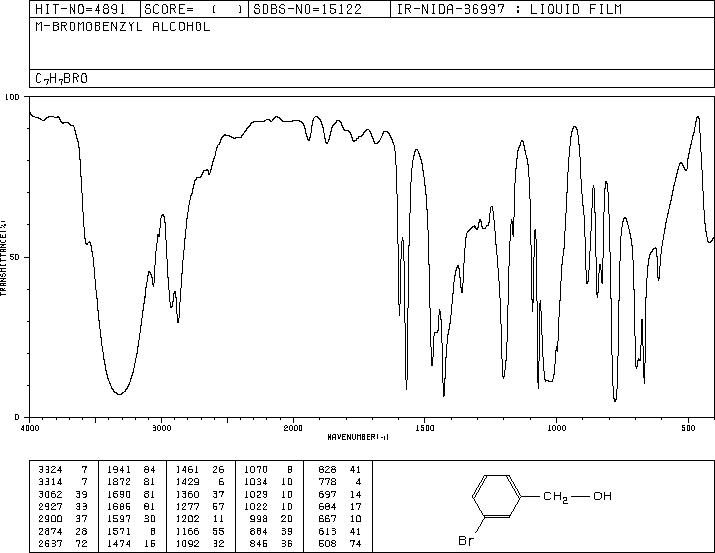This screenshot has width=715, height=553.
Task: Click the CH2 group in the structure
Action: pos(555,496)
